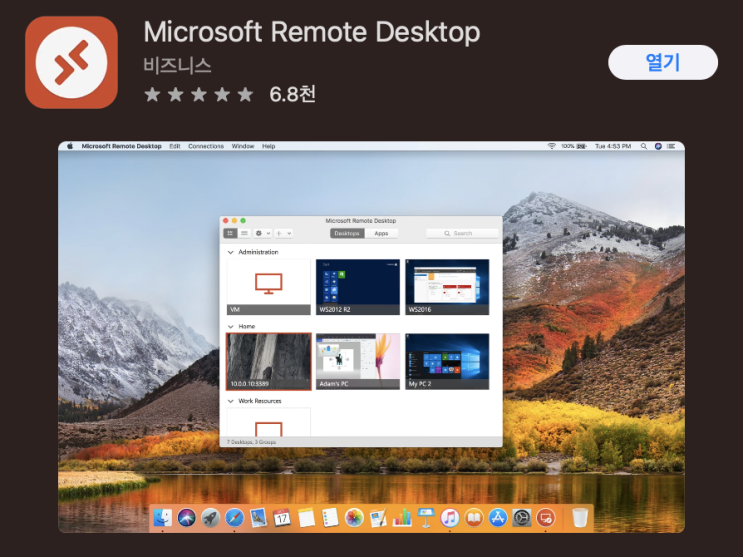Viewport: 743px width, 557px height.
Task: Click the 비즈니스 category label
Action: point(177,65)
